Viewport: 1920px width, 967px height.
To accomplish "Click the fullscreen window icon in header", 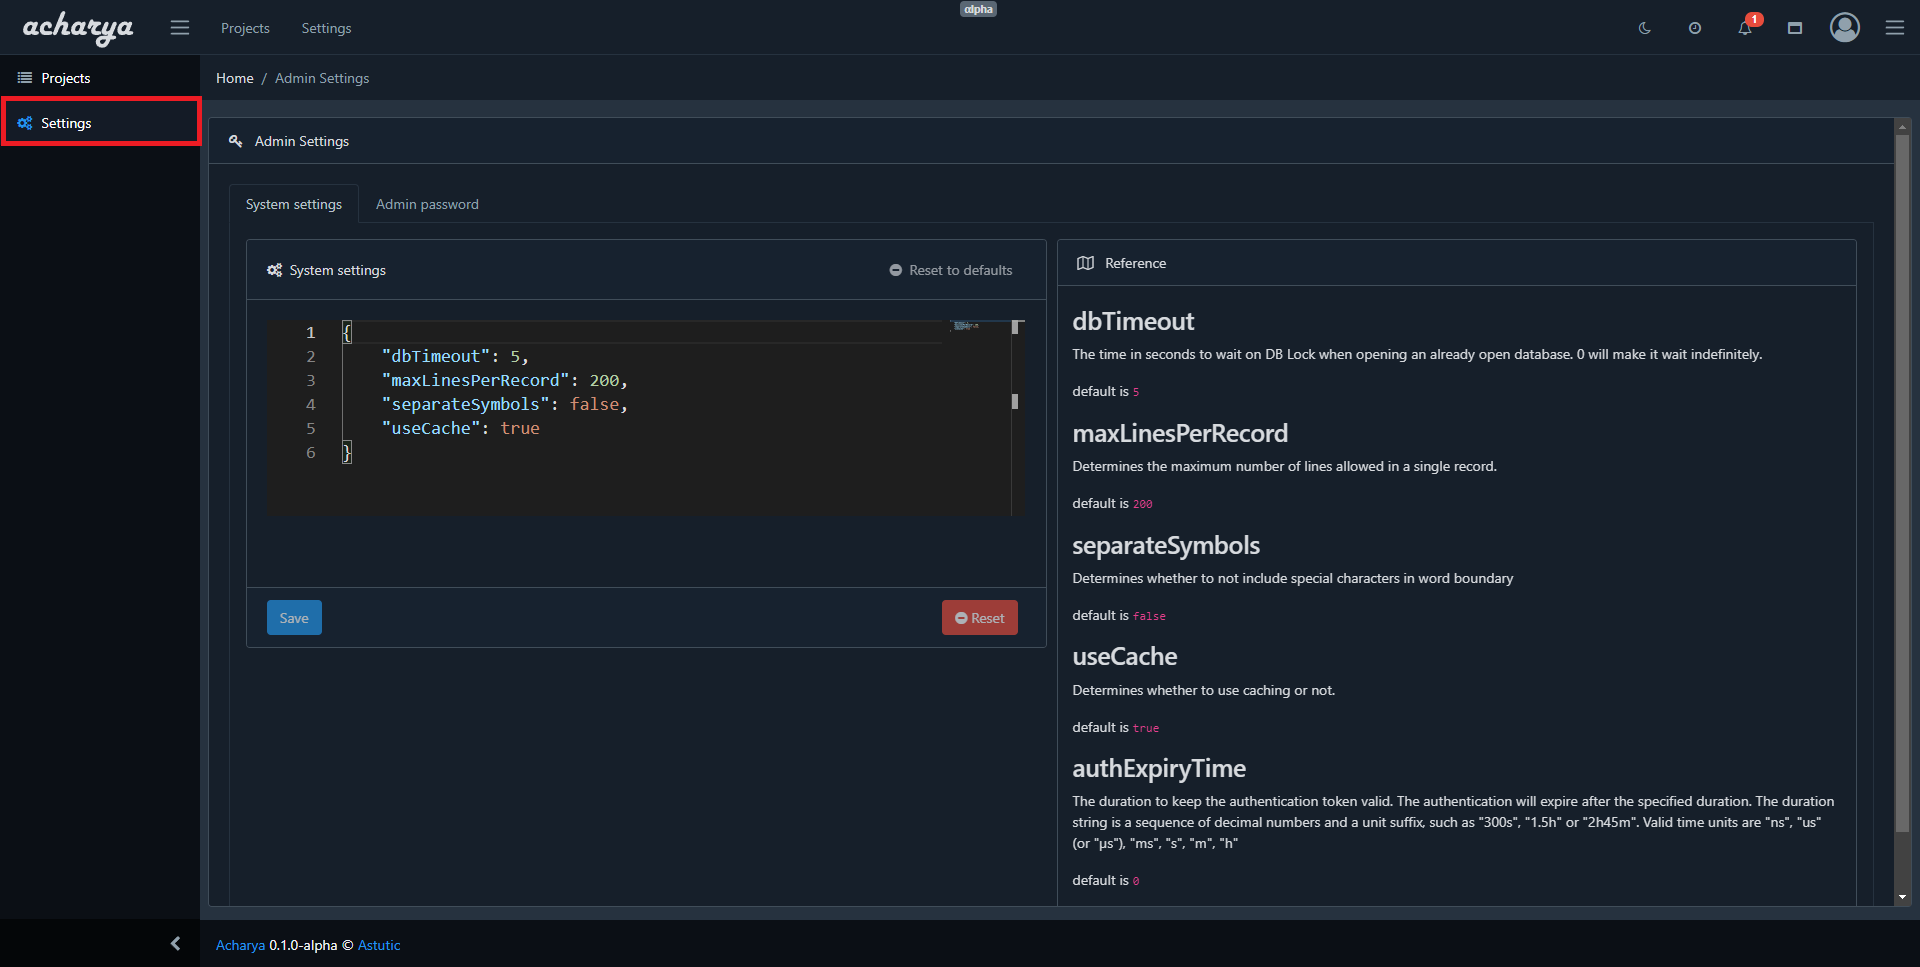I will 1794,28.
